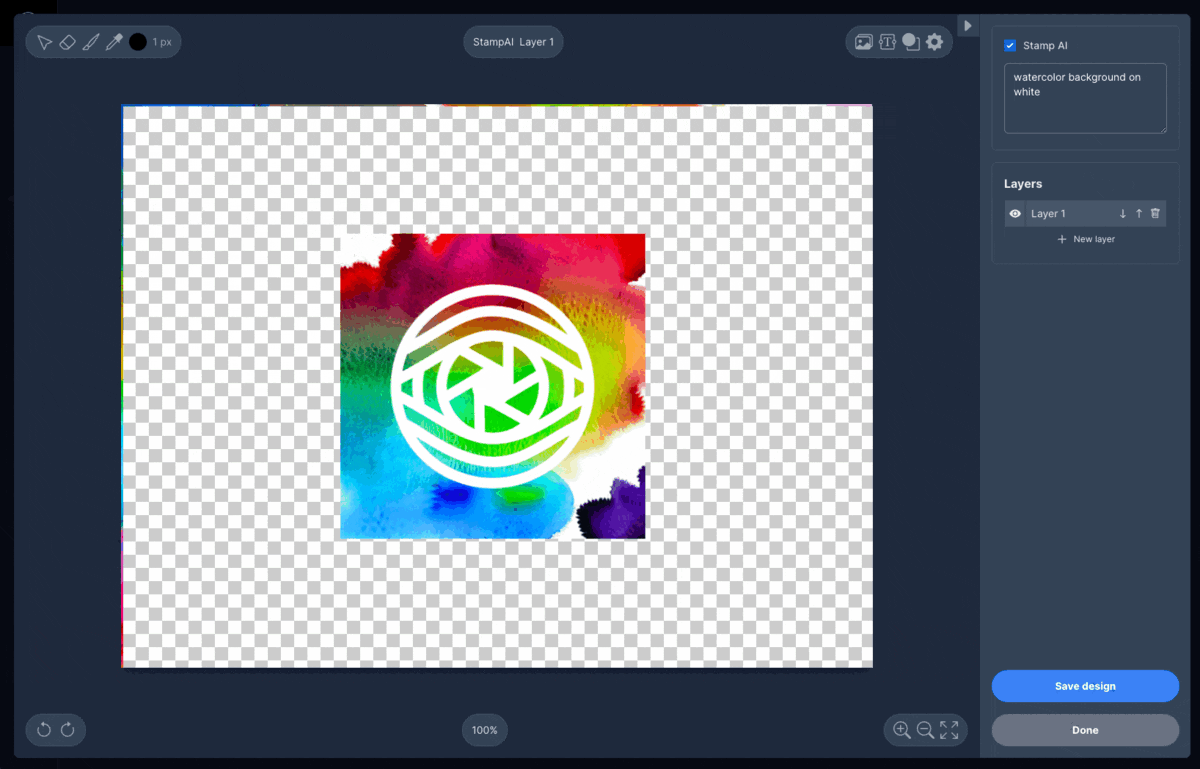The width and height of the screenshot is (1200, 769).
Task: Zoom in on the canvas
Action: point(902,730)
